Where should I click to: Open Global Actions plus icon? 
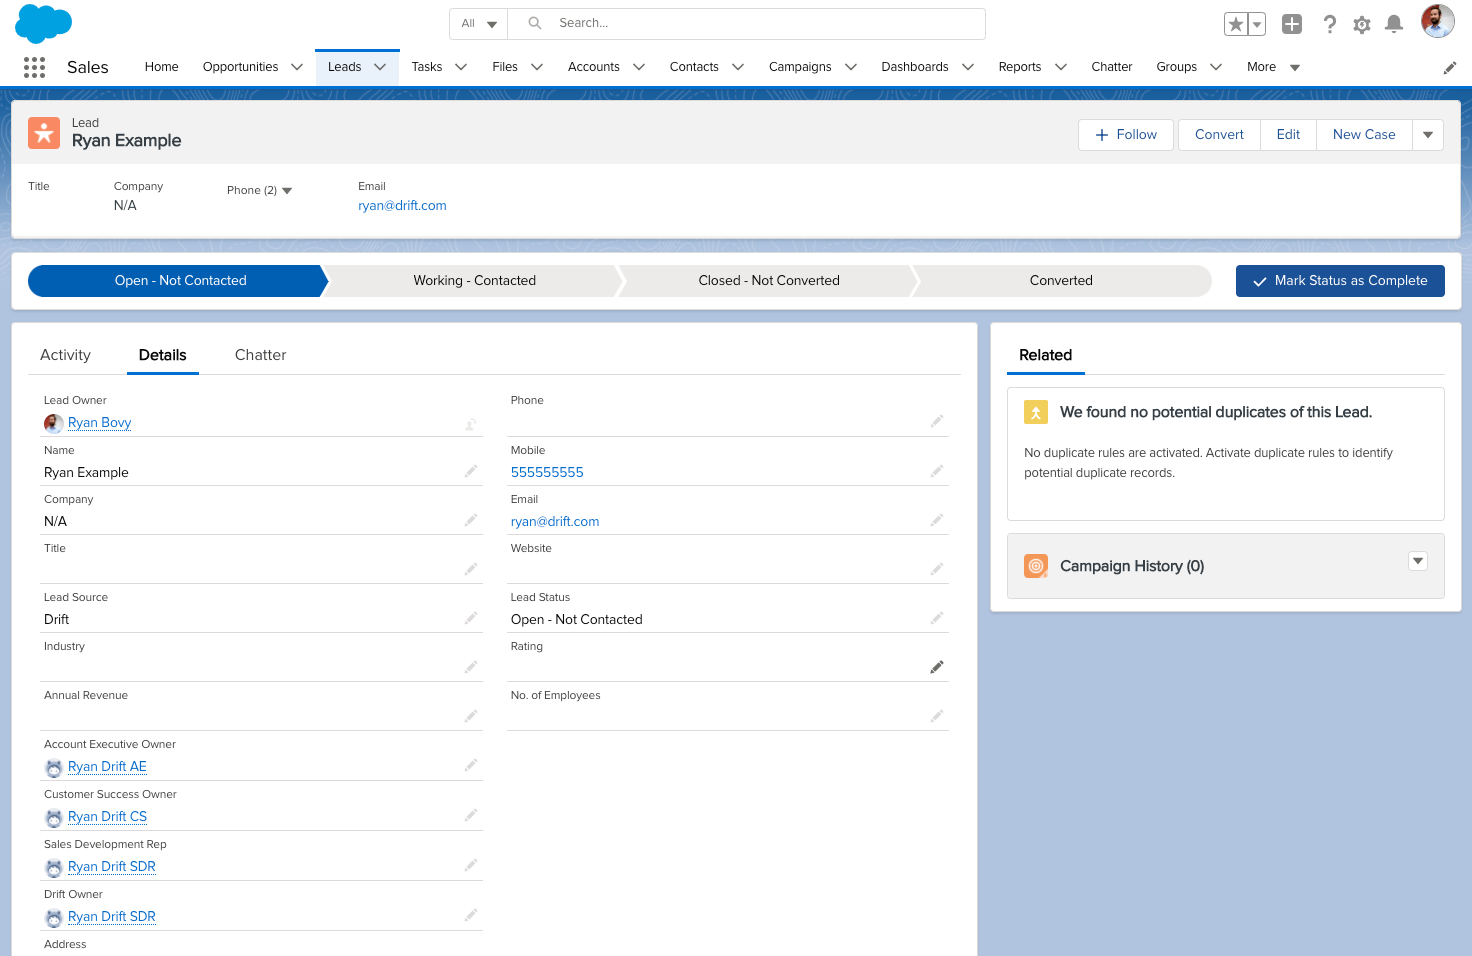1292,24
